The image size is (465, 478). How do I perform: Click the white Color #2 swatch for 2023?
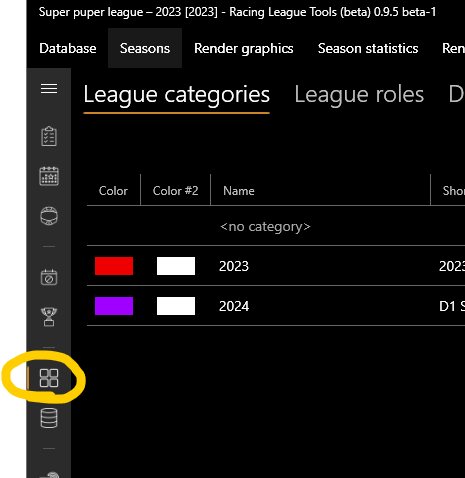coord(176,266)
